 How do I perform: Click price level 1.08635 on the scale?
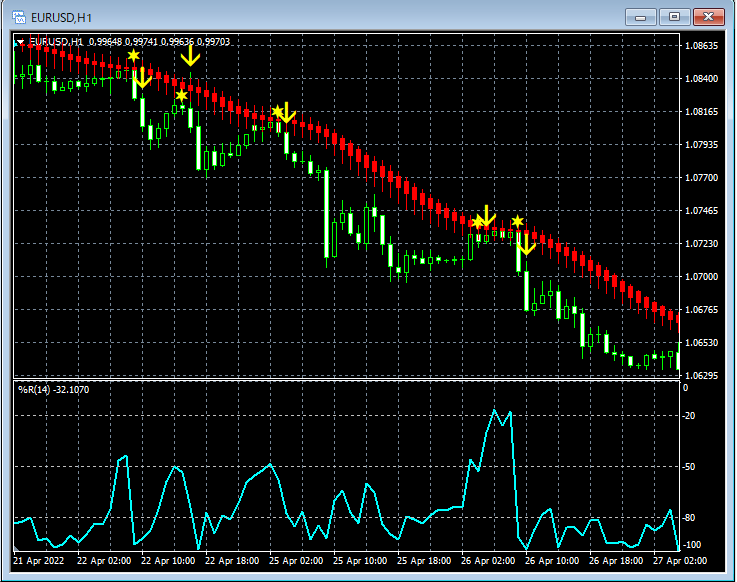(x=702, y=46)
